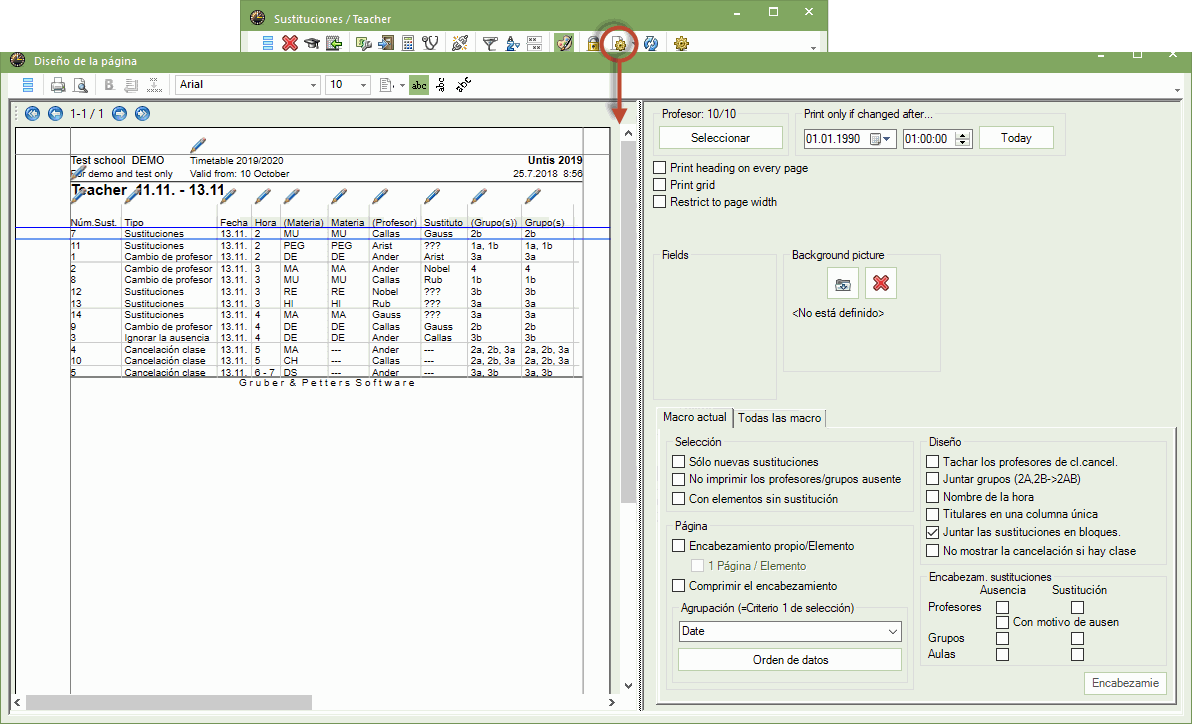Go to next page of preview
Viewport: 1192px width, 724px height.
(x=119, y=113)
